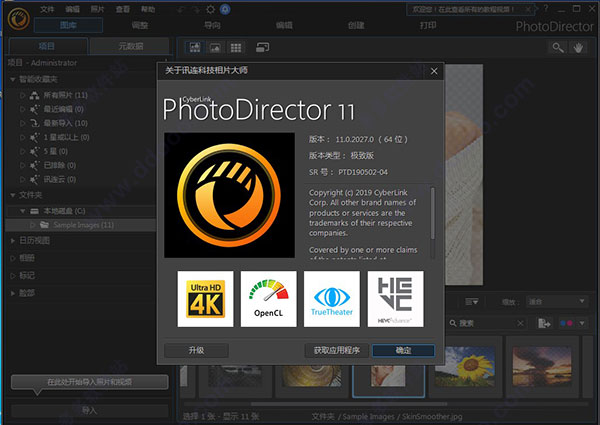Image resolution: width=600 pixels, height=425 pixels.
Task: Click the Ultra HD 4K logo
Action: (205, 299)
